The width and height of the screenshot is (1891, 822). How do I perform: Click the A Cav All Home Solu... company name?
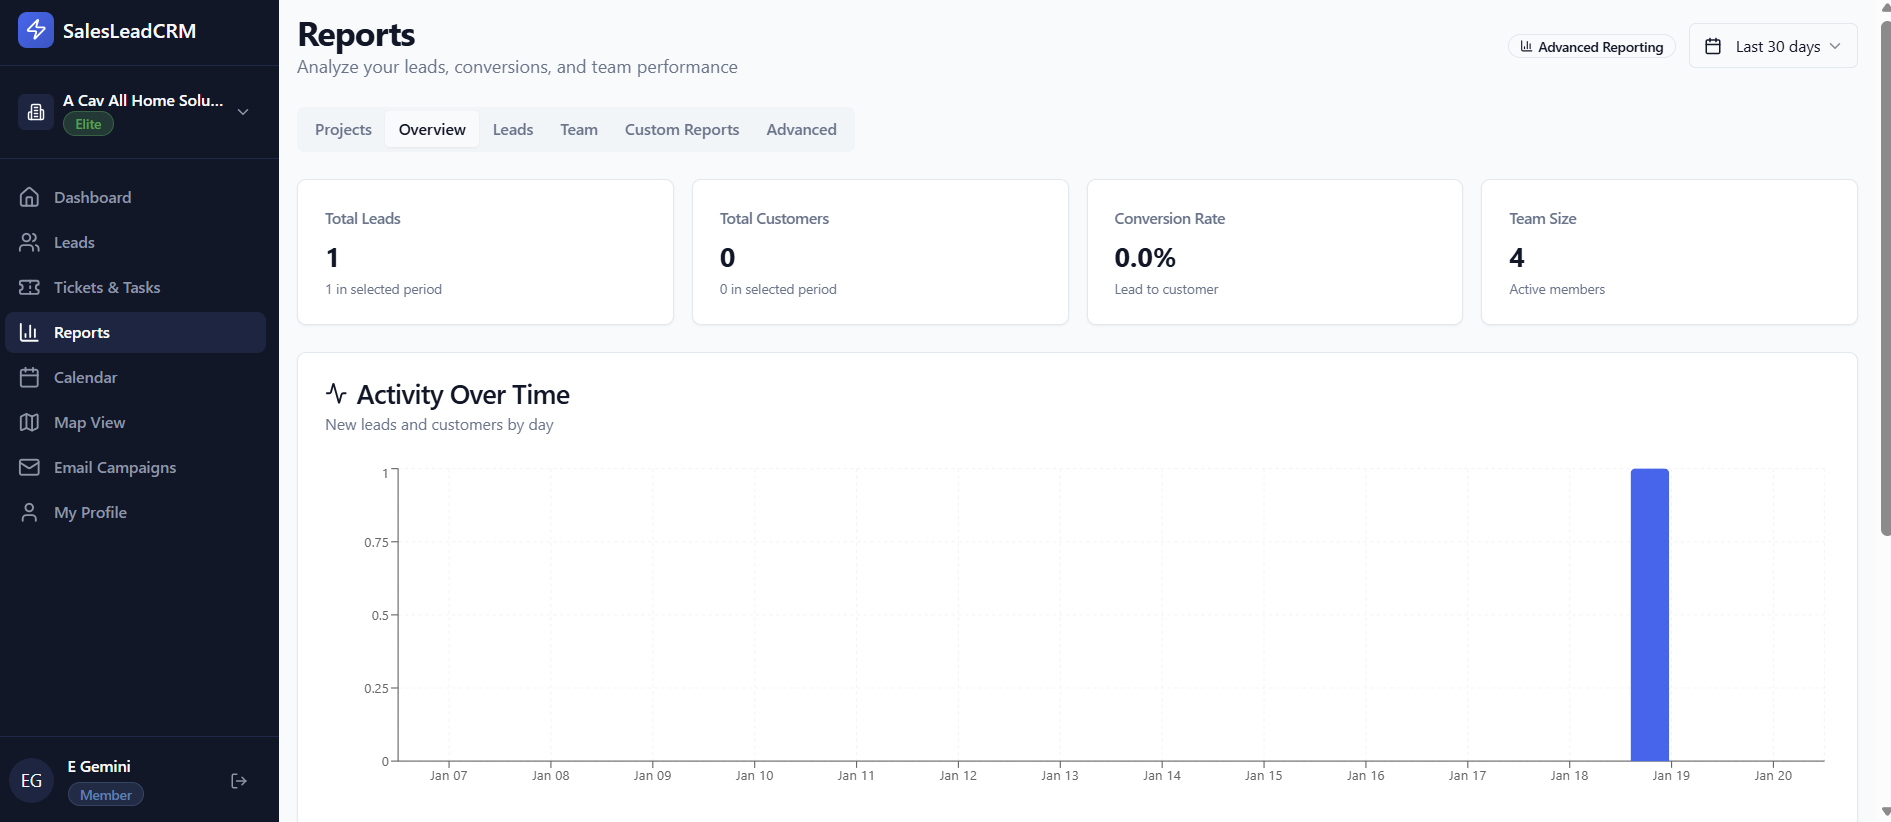pos(143,100)
